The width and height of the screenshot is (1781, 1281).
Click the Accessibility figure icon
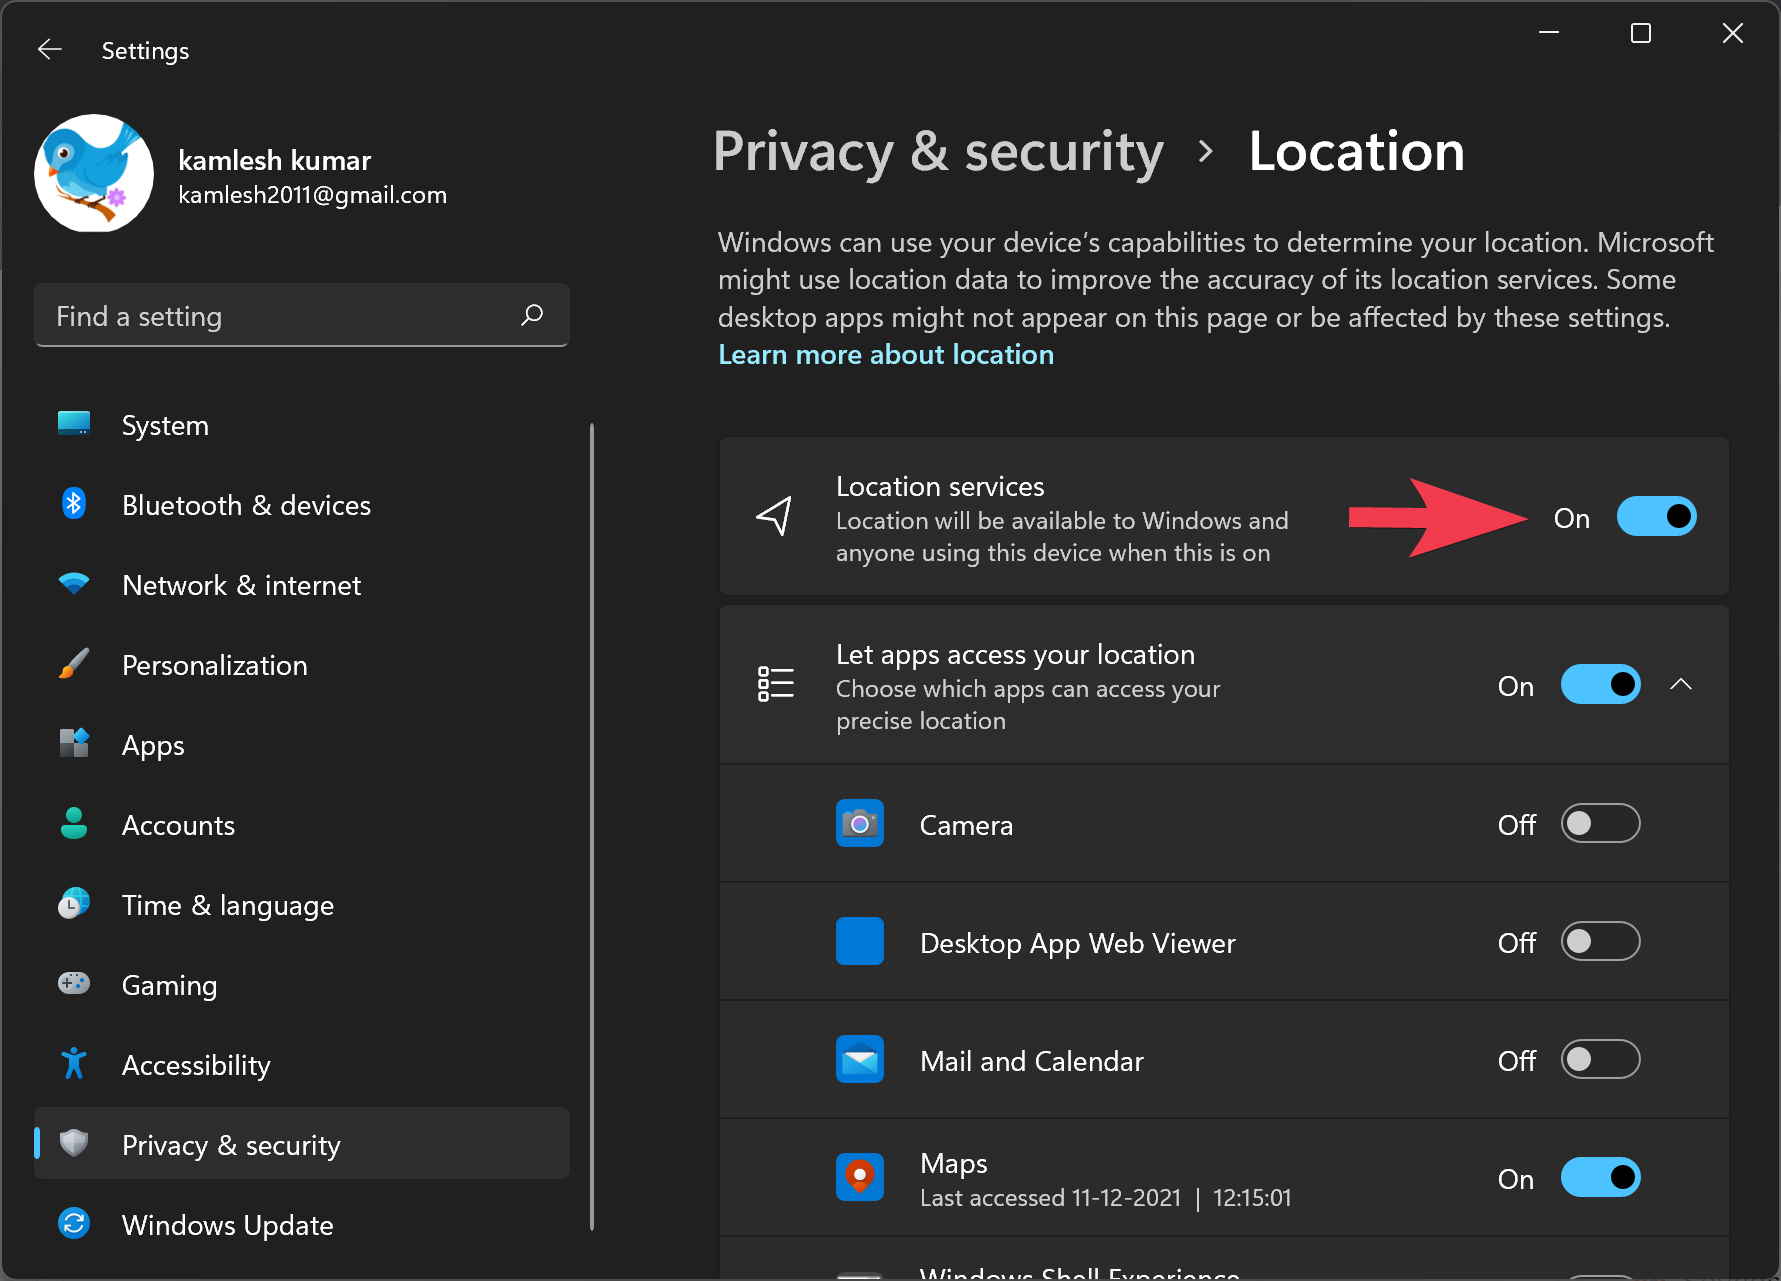point(74,1064)
